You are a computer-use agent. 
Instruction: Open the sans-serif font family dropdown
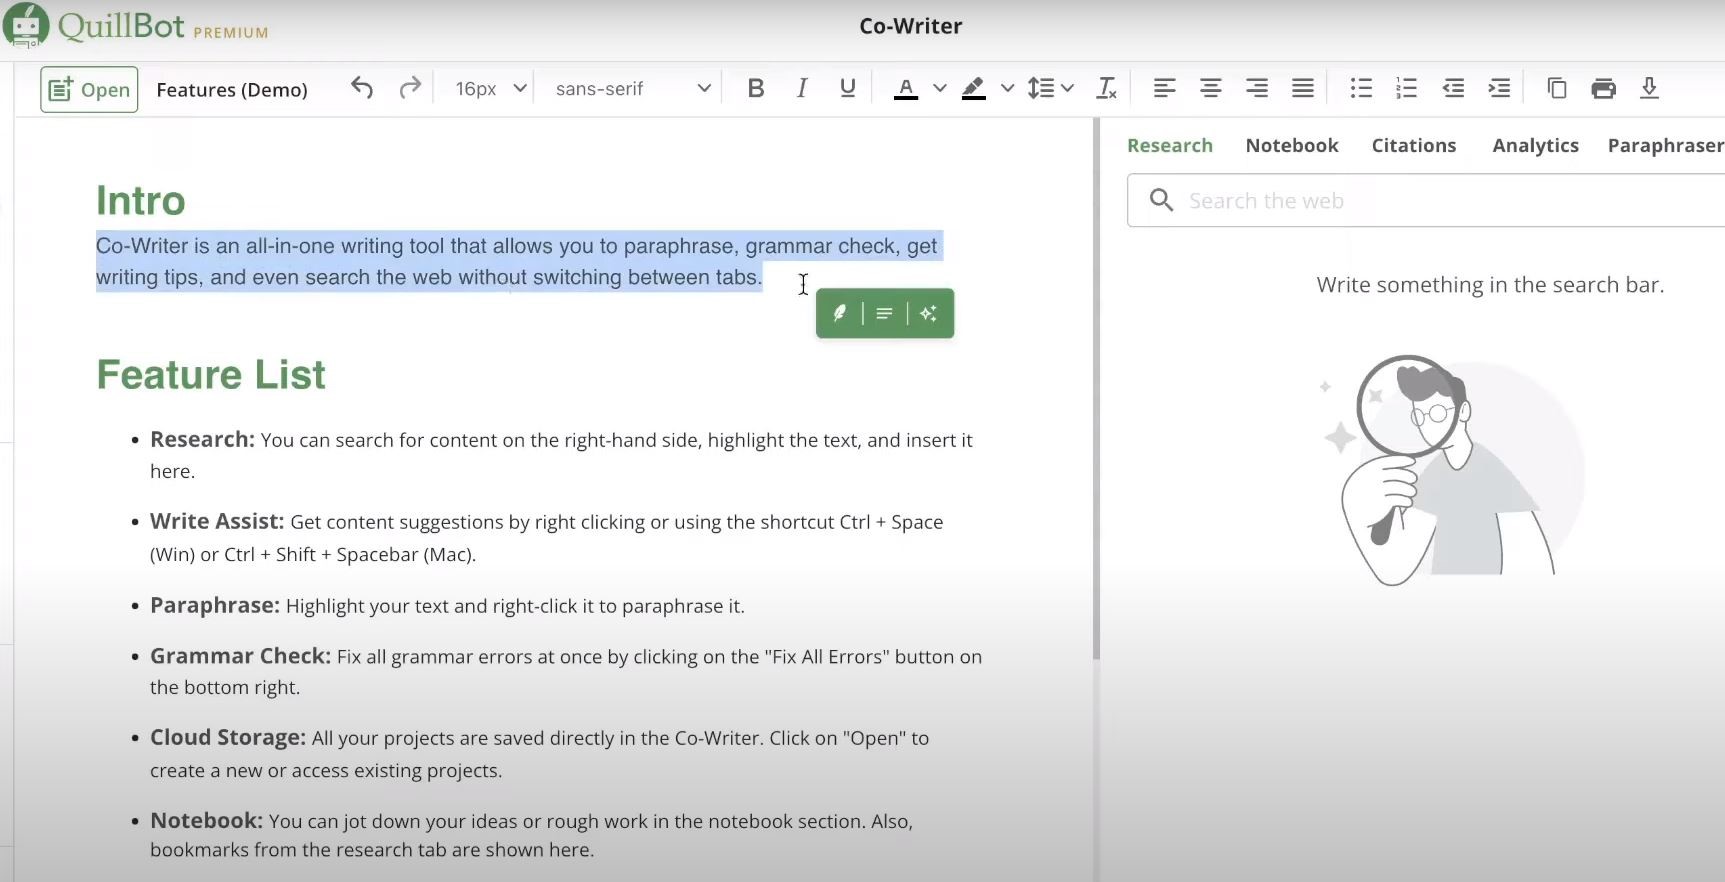tap(632, 89)
